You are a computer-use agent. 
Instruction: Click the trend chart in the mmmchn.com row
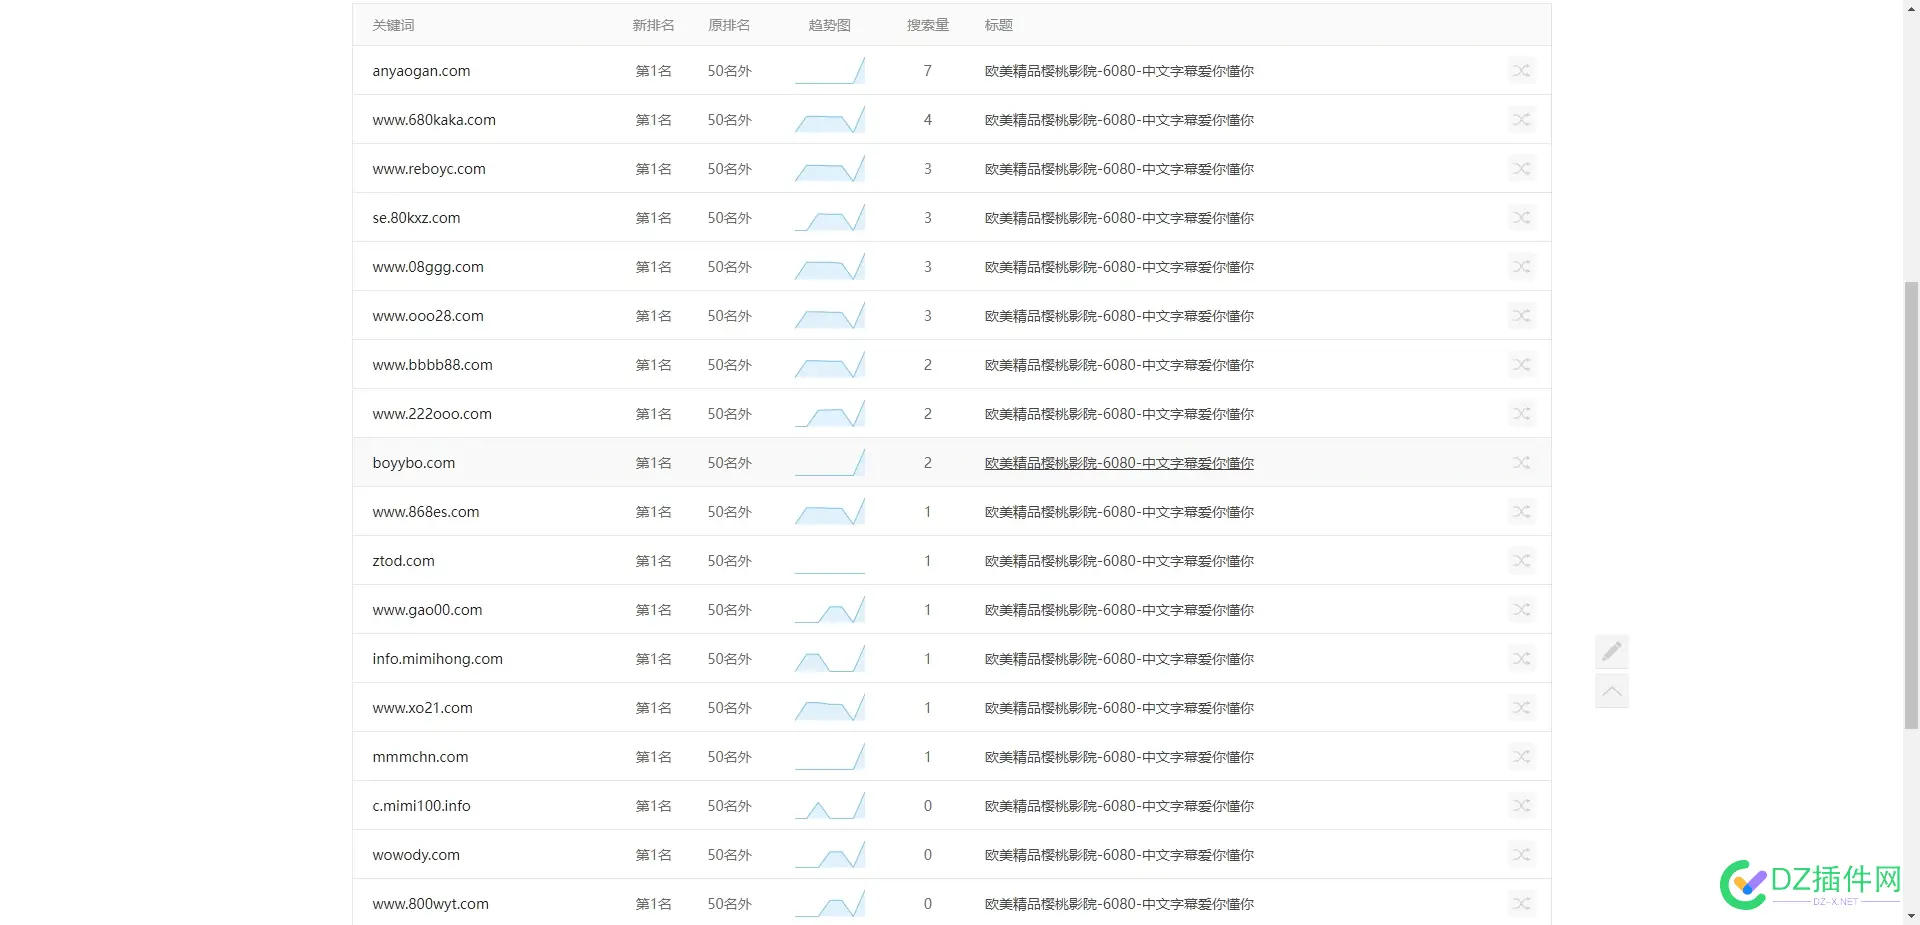click(x=830, y=756)
